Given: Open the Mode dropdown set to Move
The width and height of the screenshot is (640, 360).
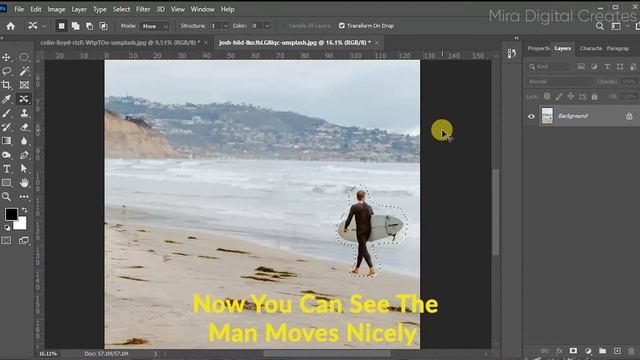Looking at the screenshot, I should tap(155, 26).
